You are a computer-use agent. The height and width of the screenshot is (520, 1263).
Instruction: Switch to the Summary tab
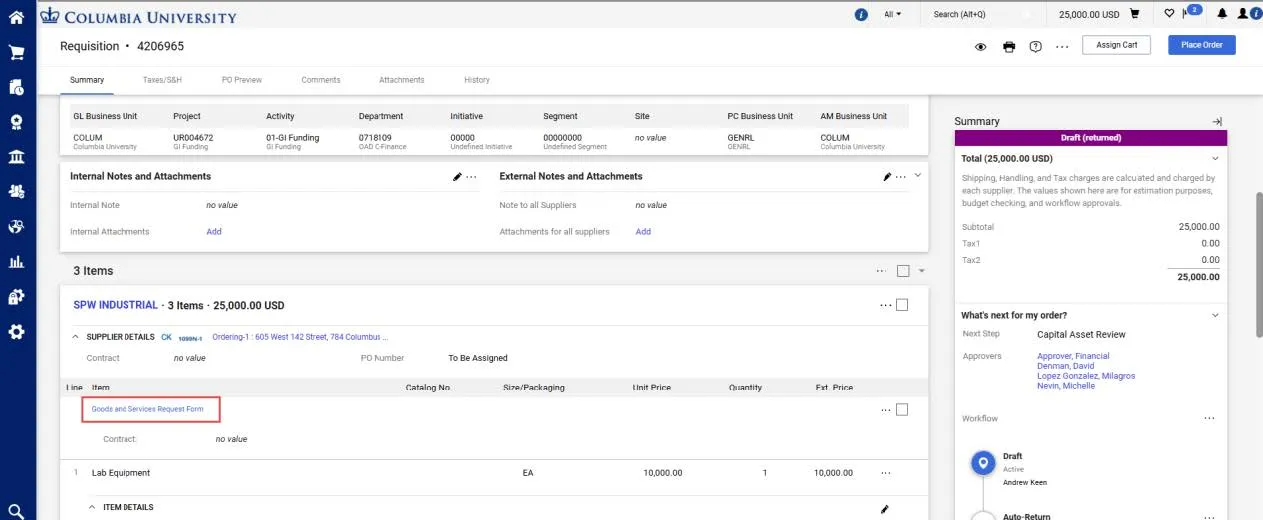point(87,80)
